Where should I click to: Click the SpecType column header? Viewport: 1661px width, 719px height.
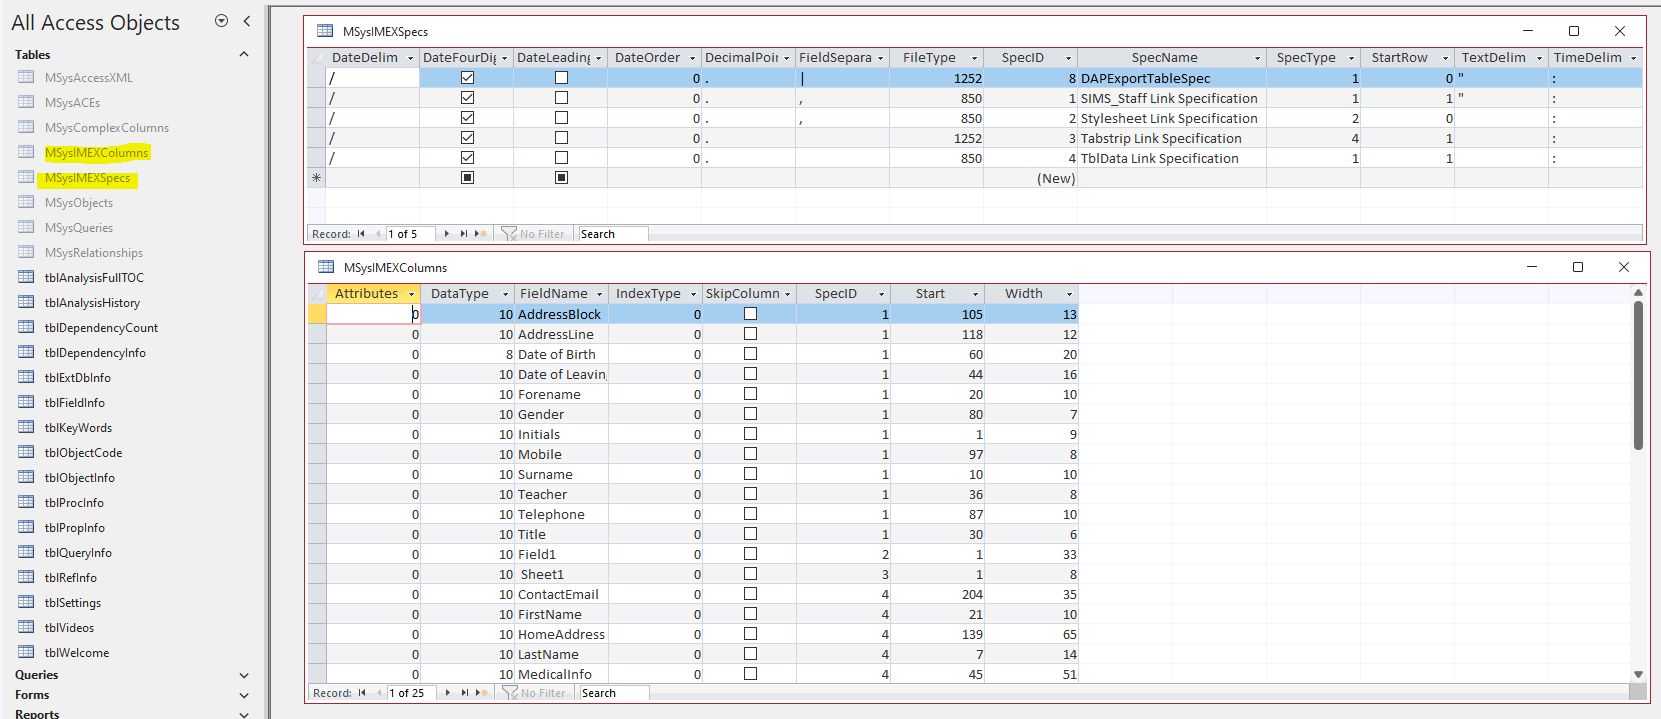1313,58
